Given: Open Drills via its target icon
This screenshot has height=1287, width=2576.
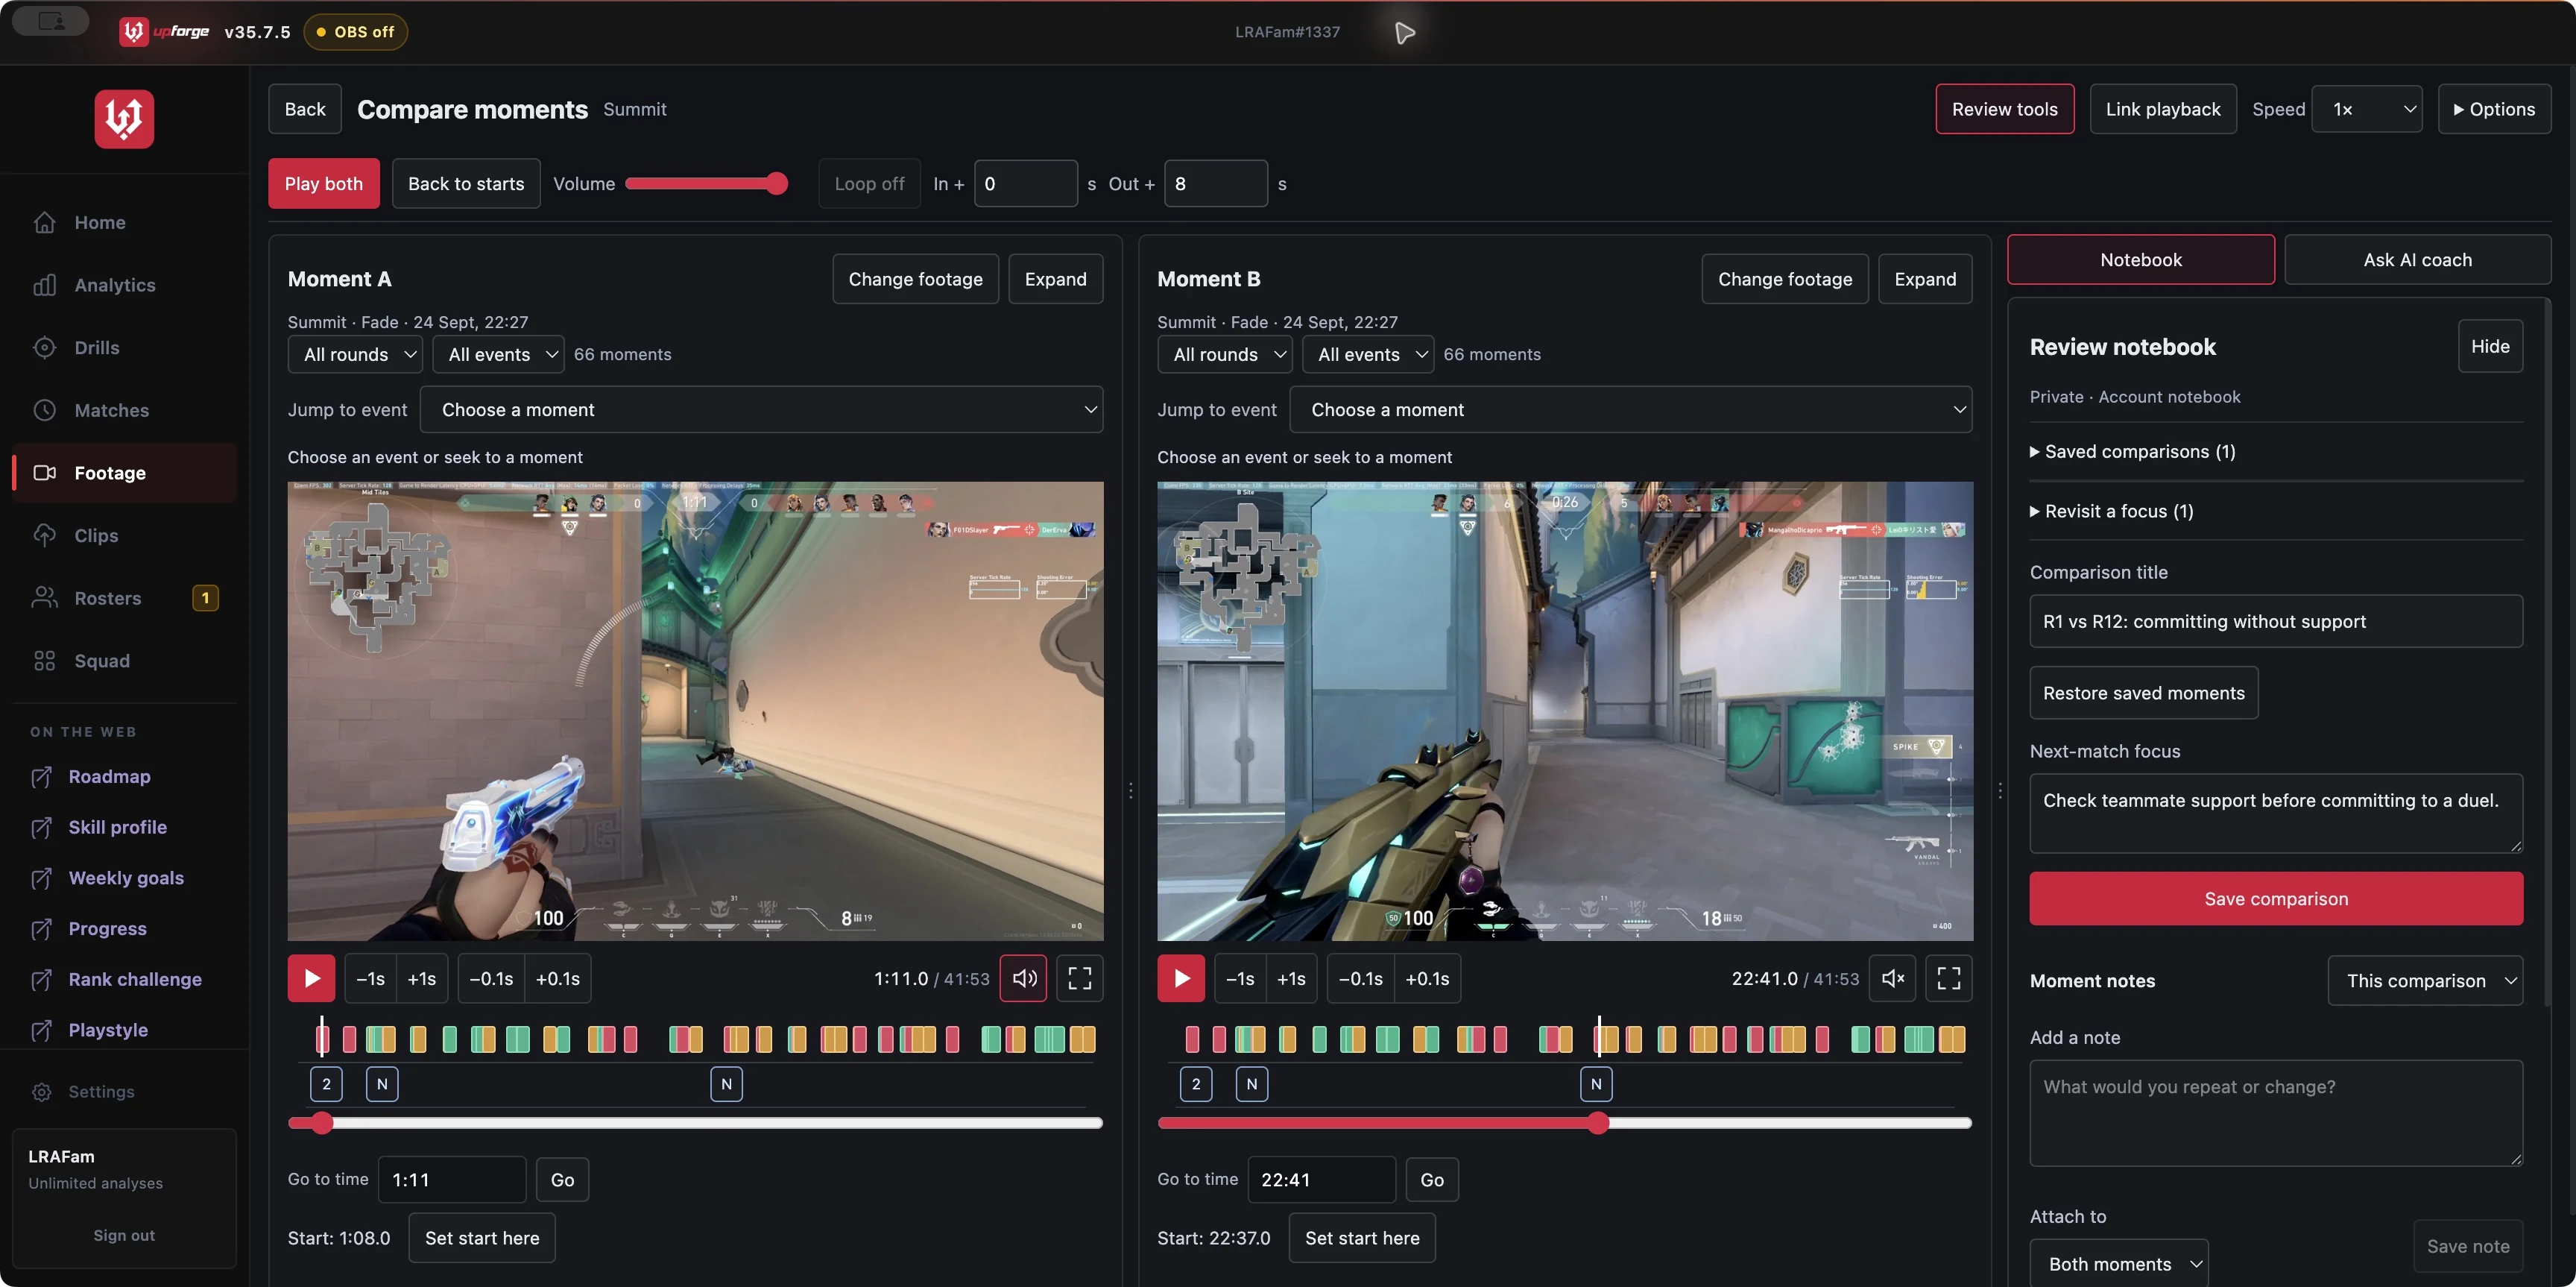Looking at the screenshot, I should [44, 348].
